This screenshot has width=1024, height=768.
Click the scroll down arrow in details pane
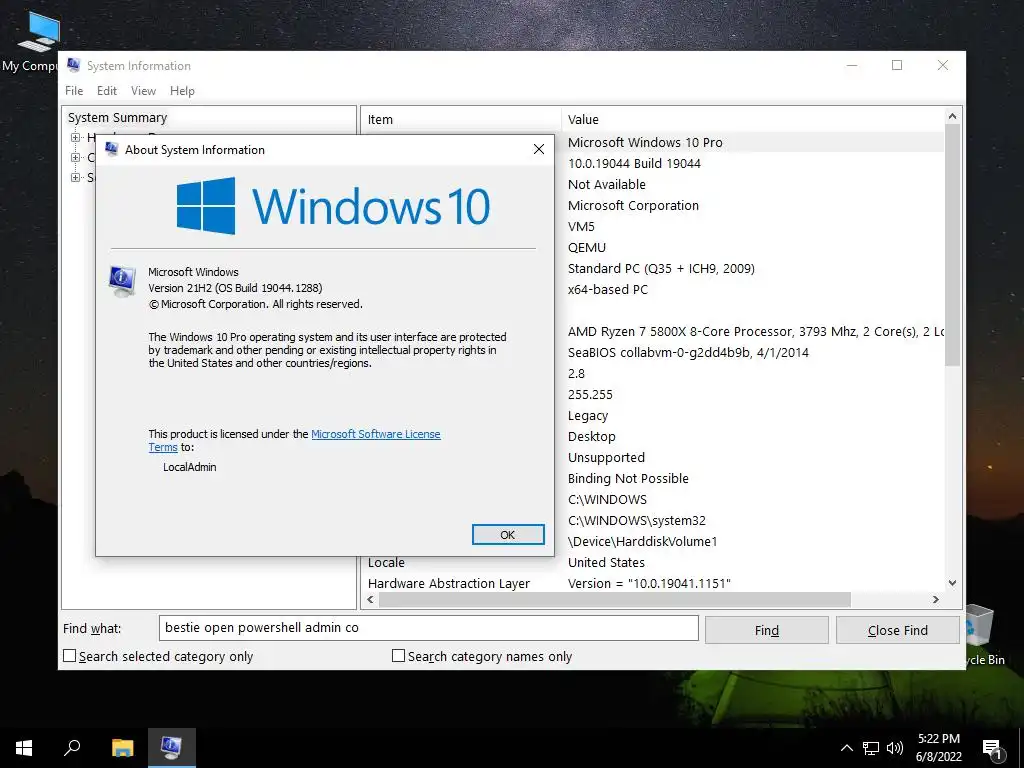[952, 583]
